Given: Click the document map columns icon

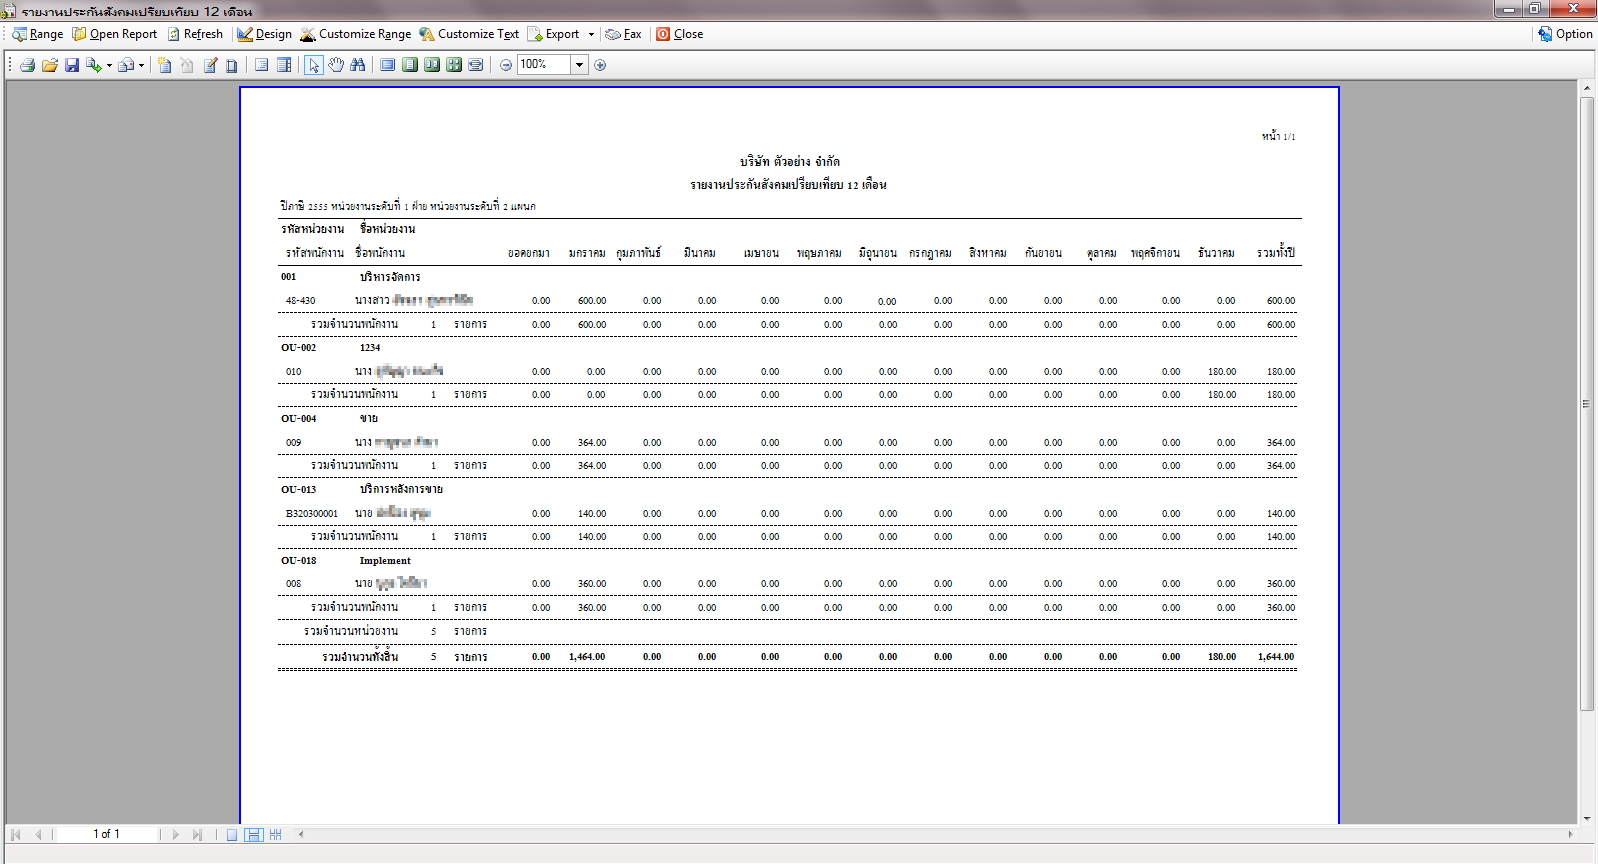Looking at the screenshot, I should pos(284,65).
